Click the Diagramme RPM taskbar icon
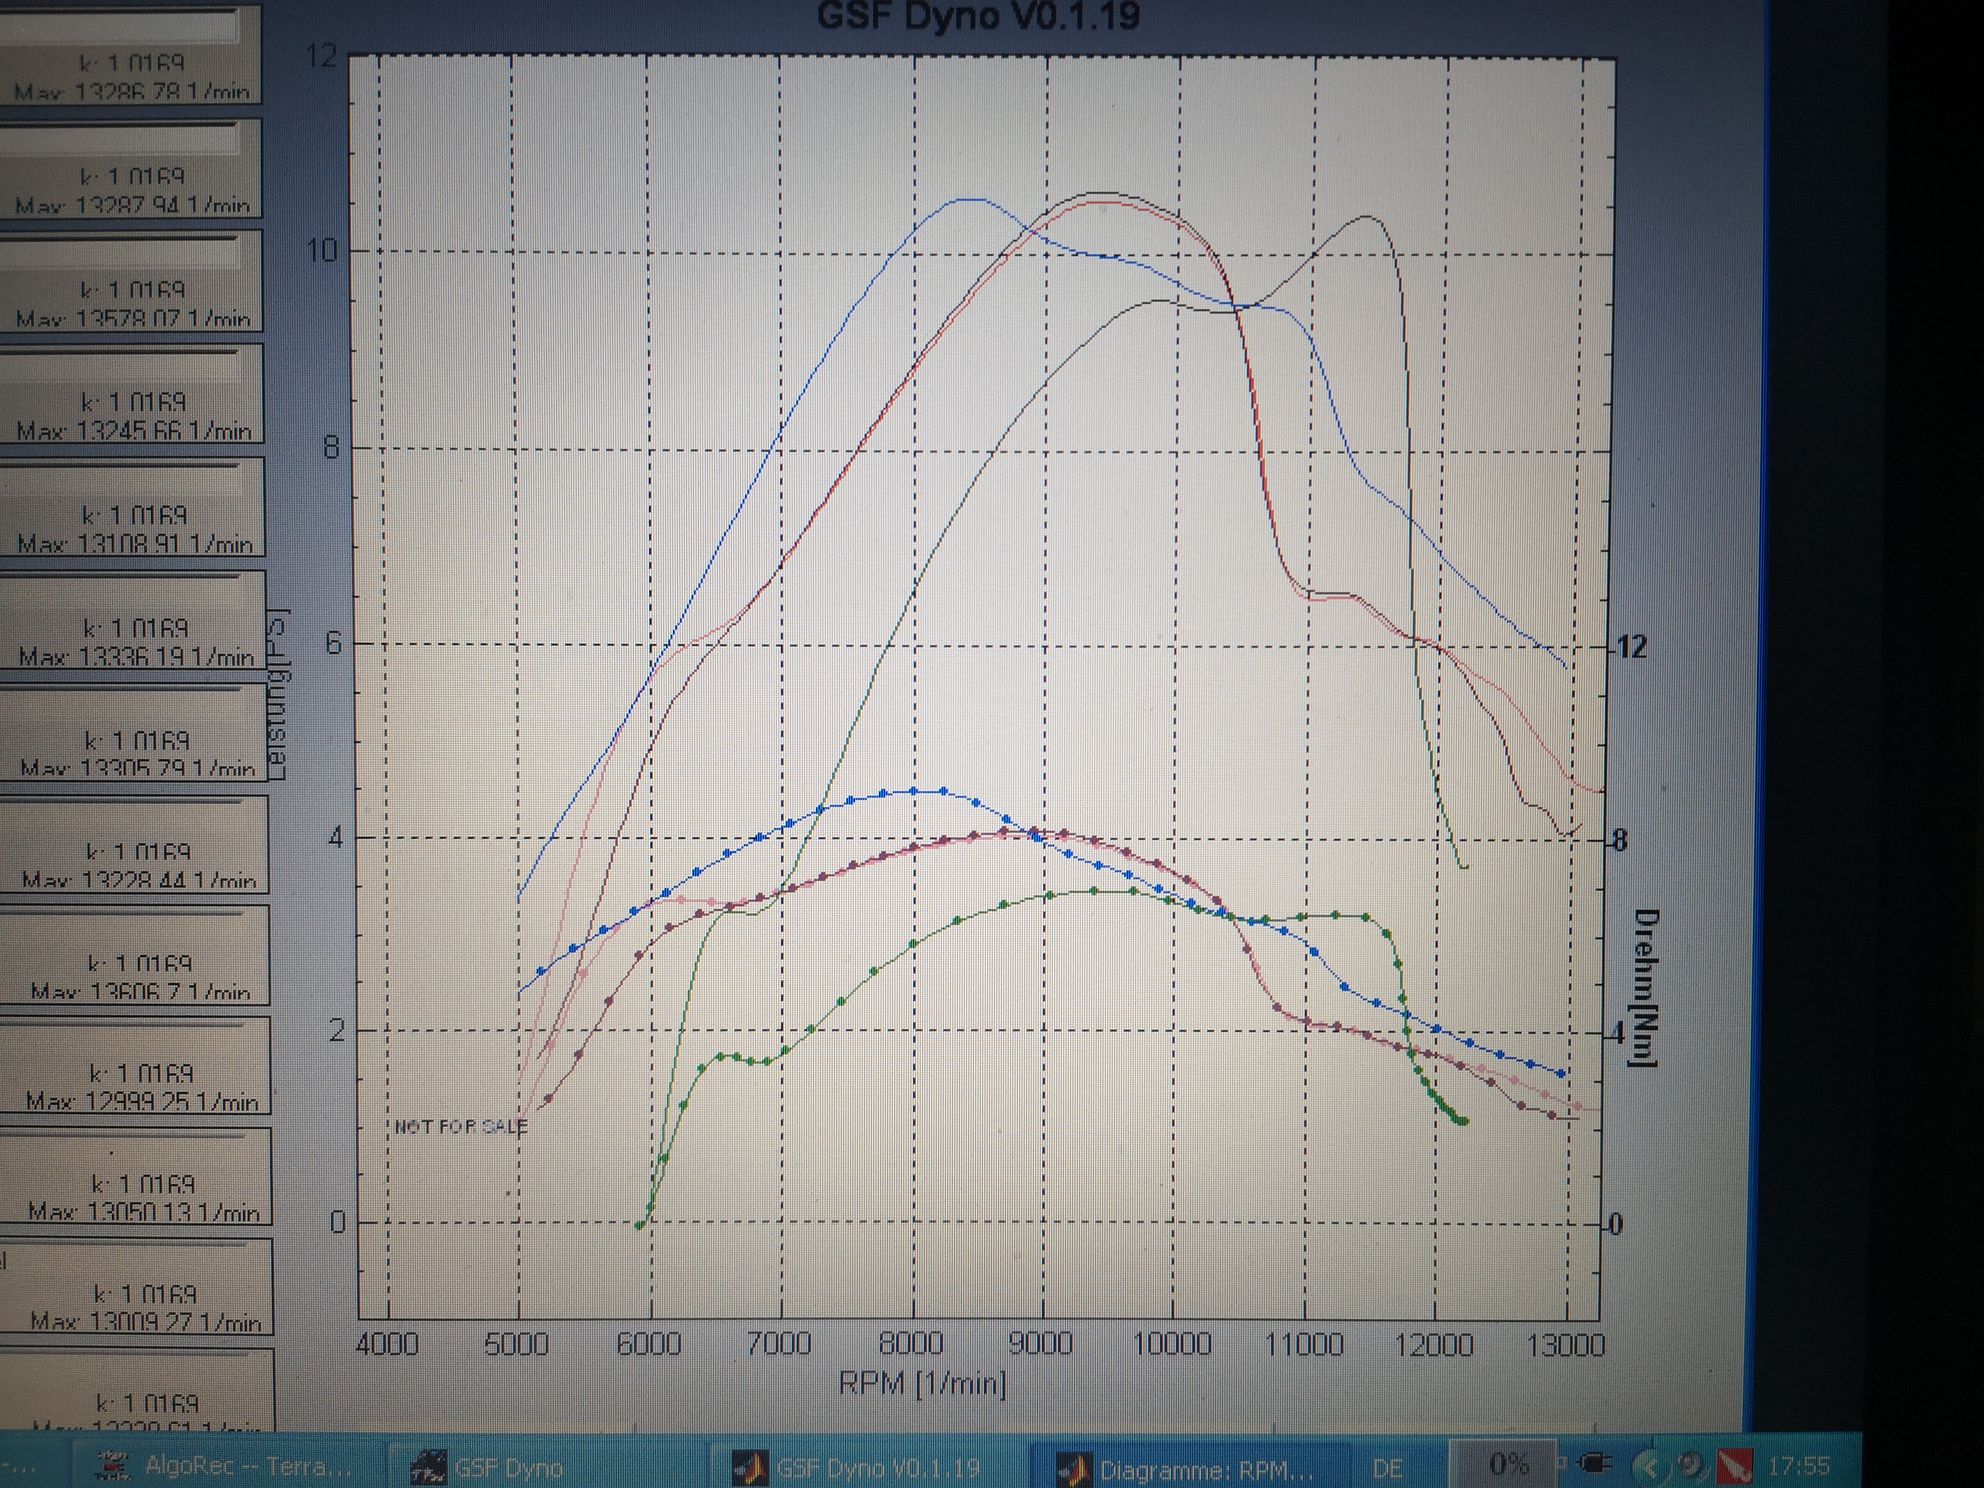This screenshot has height=1488, width=1984. 1074,1469
